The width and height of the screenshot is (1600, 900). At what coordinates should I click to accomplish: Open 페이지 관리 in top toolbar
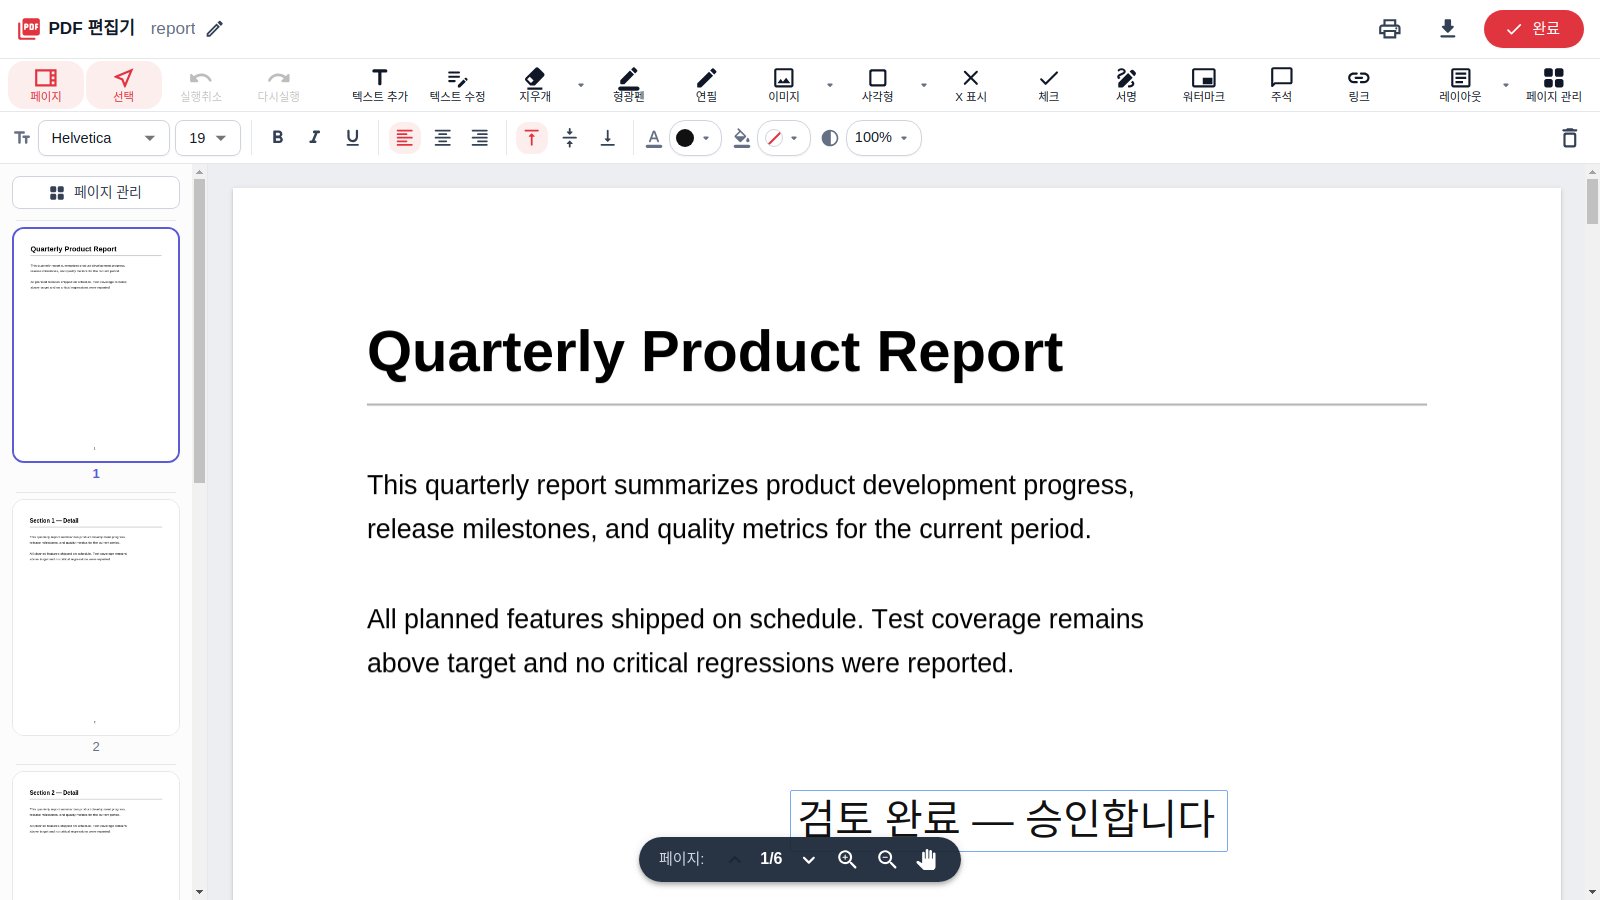[x=1554, y=85]
